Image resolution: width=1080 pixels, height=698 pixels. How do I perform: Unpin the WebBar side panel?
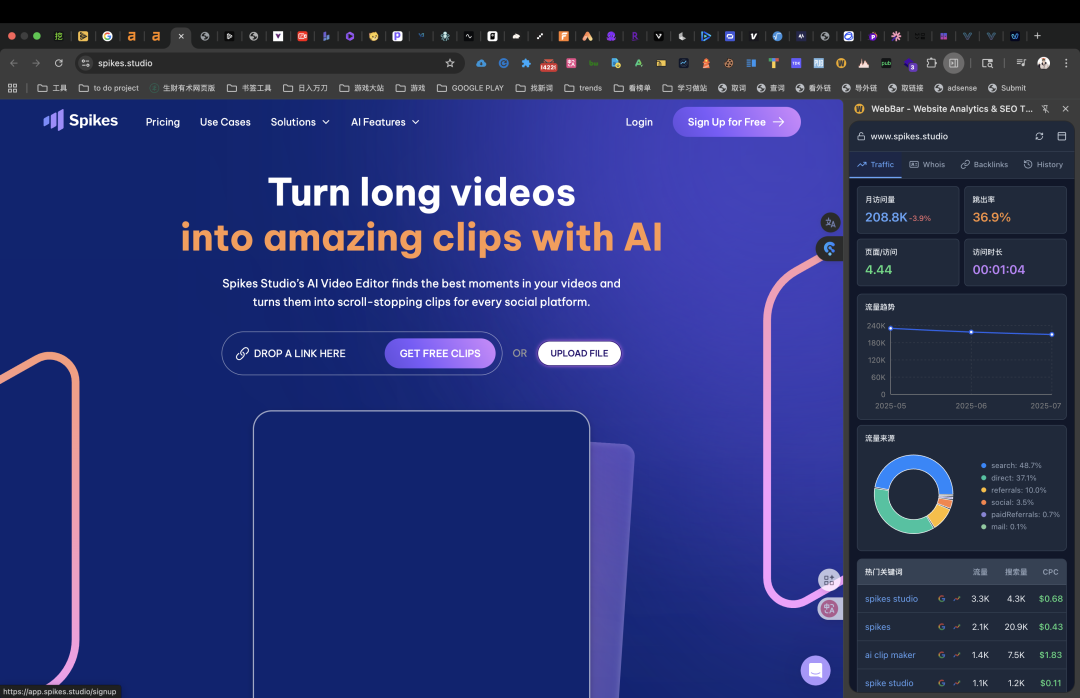click(x=1046, y=109)
